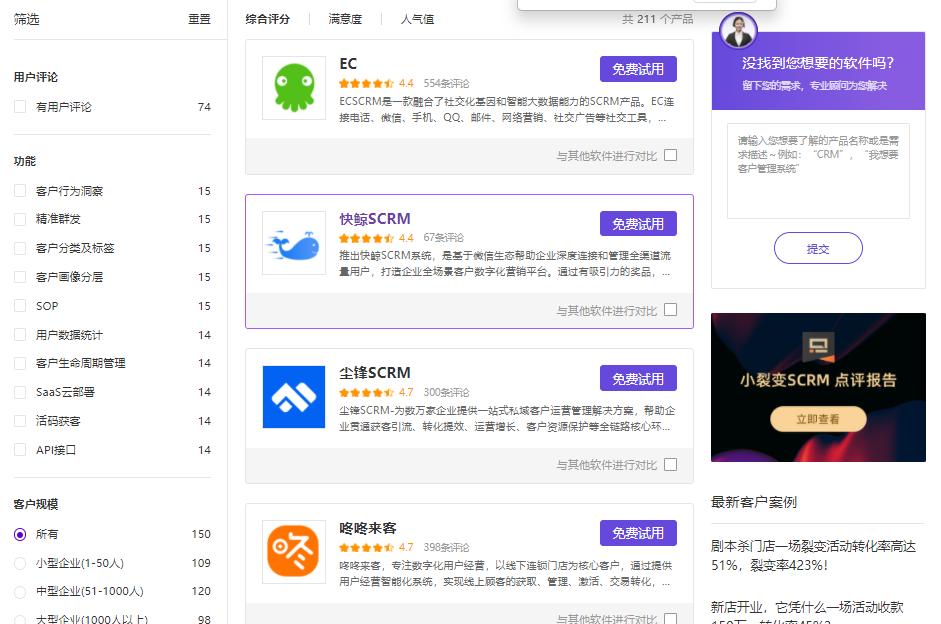Click the 快鲸SCRM whale logo
Viewport: 941px width, 624px height.
pyautogui.click(x=294, y=243)
